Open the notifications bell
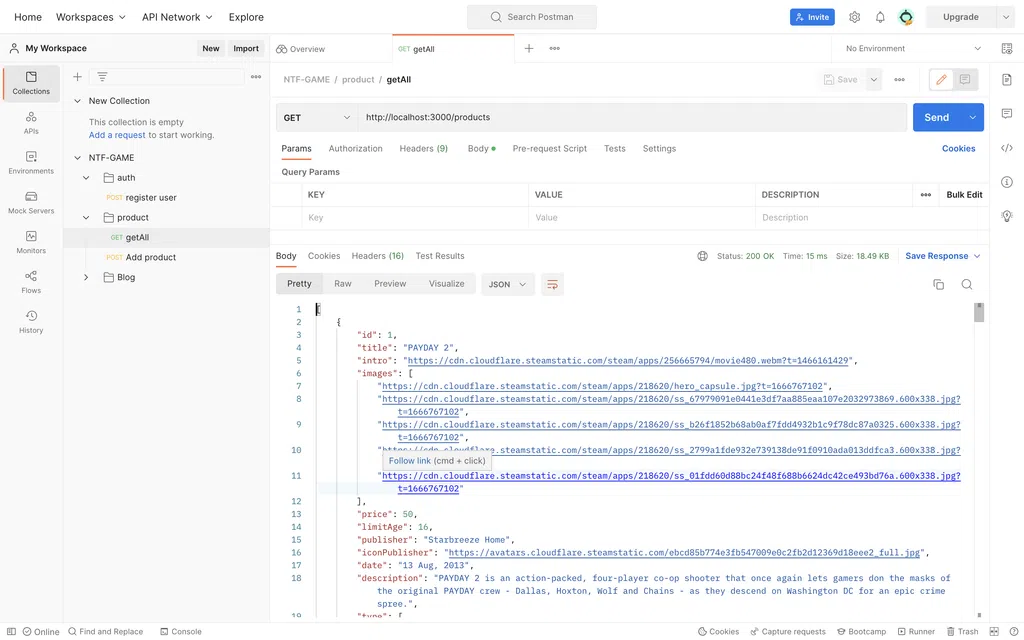Image resolution: width=1024 pixels, height=640 pixels. (880, 17)
